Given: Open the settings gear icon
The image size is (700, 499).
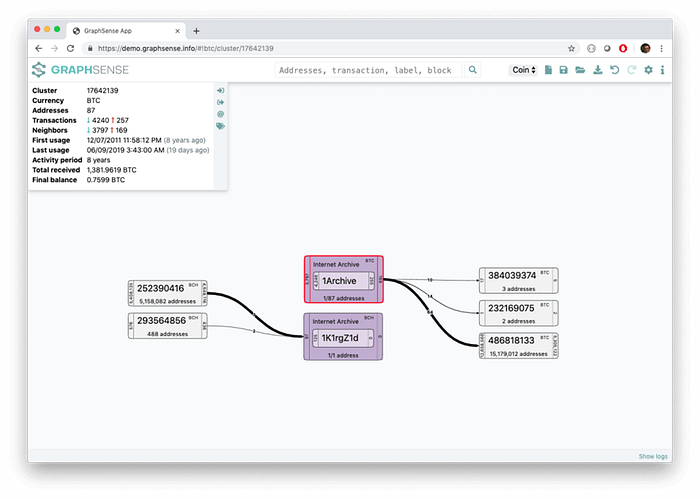Looking at the screenshot, I should 648,70.
